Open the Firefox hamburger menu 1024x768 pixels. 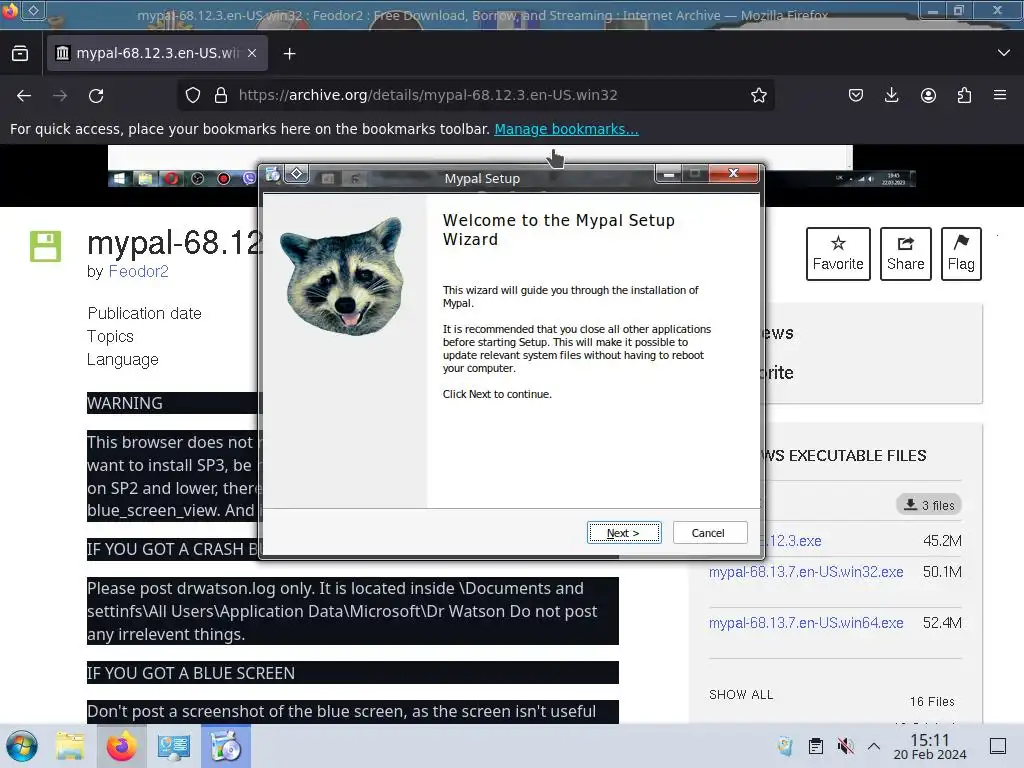(x=1000, y=95)
